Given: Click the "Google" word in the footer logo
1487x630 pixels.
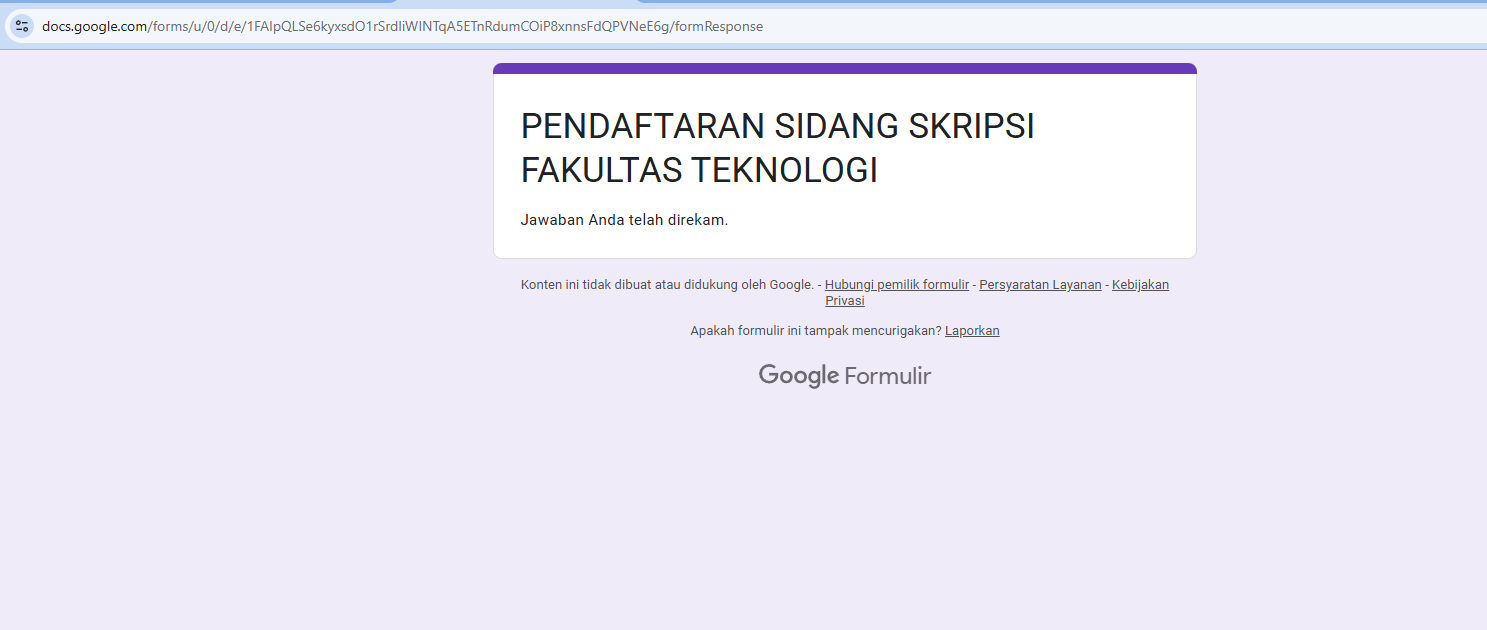Looking at the screenshot, I should [798, 376].
